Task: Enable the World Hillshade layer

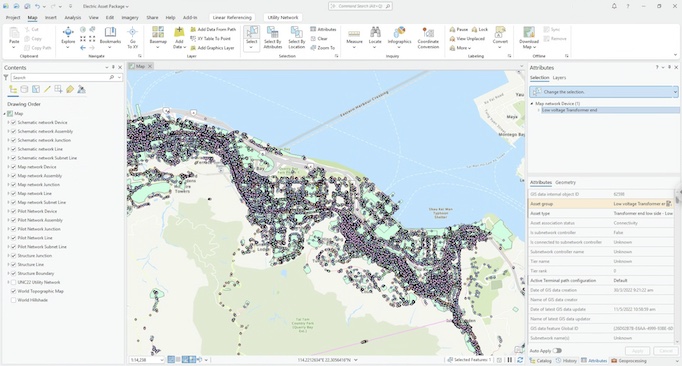Action: click(13, 300)
